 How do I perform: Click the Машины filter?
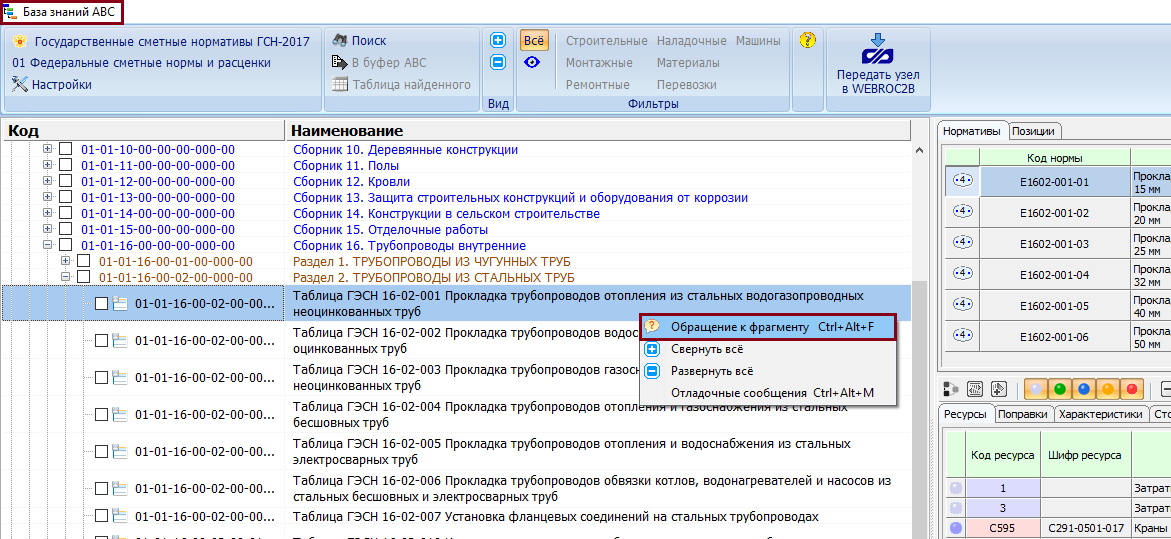click(x=759, y=41)
